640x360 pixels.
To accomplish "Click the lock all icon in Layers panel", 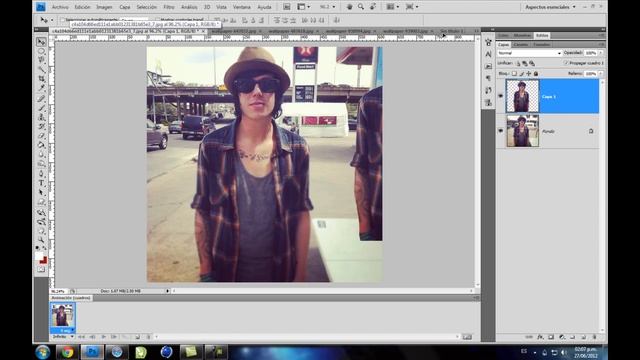I will click(x=536, y=73).
